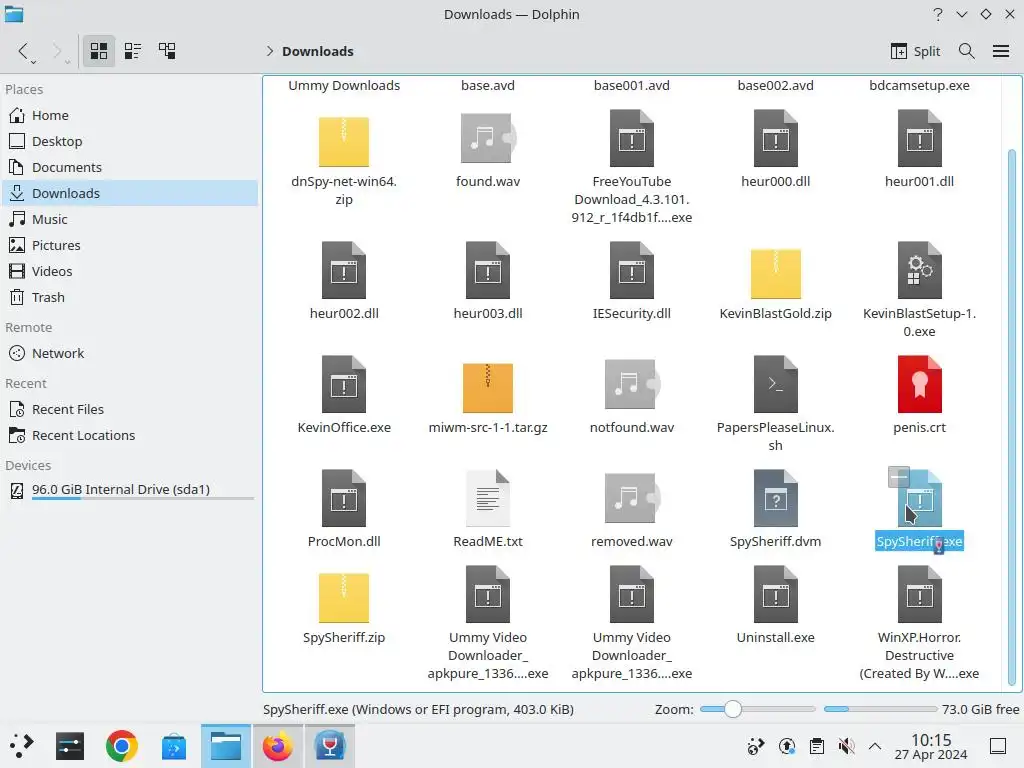Switch to Compact view mode
This screenshot has height=768, width=1024.
point(133,51)
